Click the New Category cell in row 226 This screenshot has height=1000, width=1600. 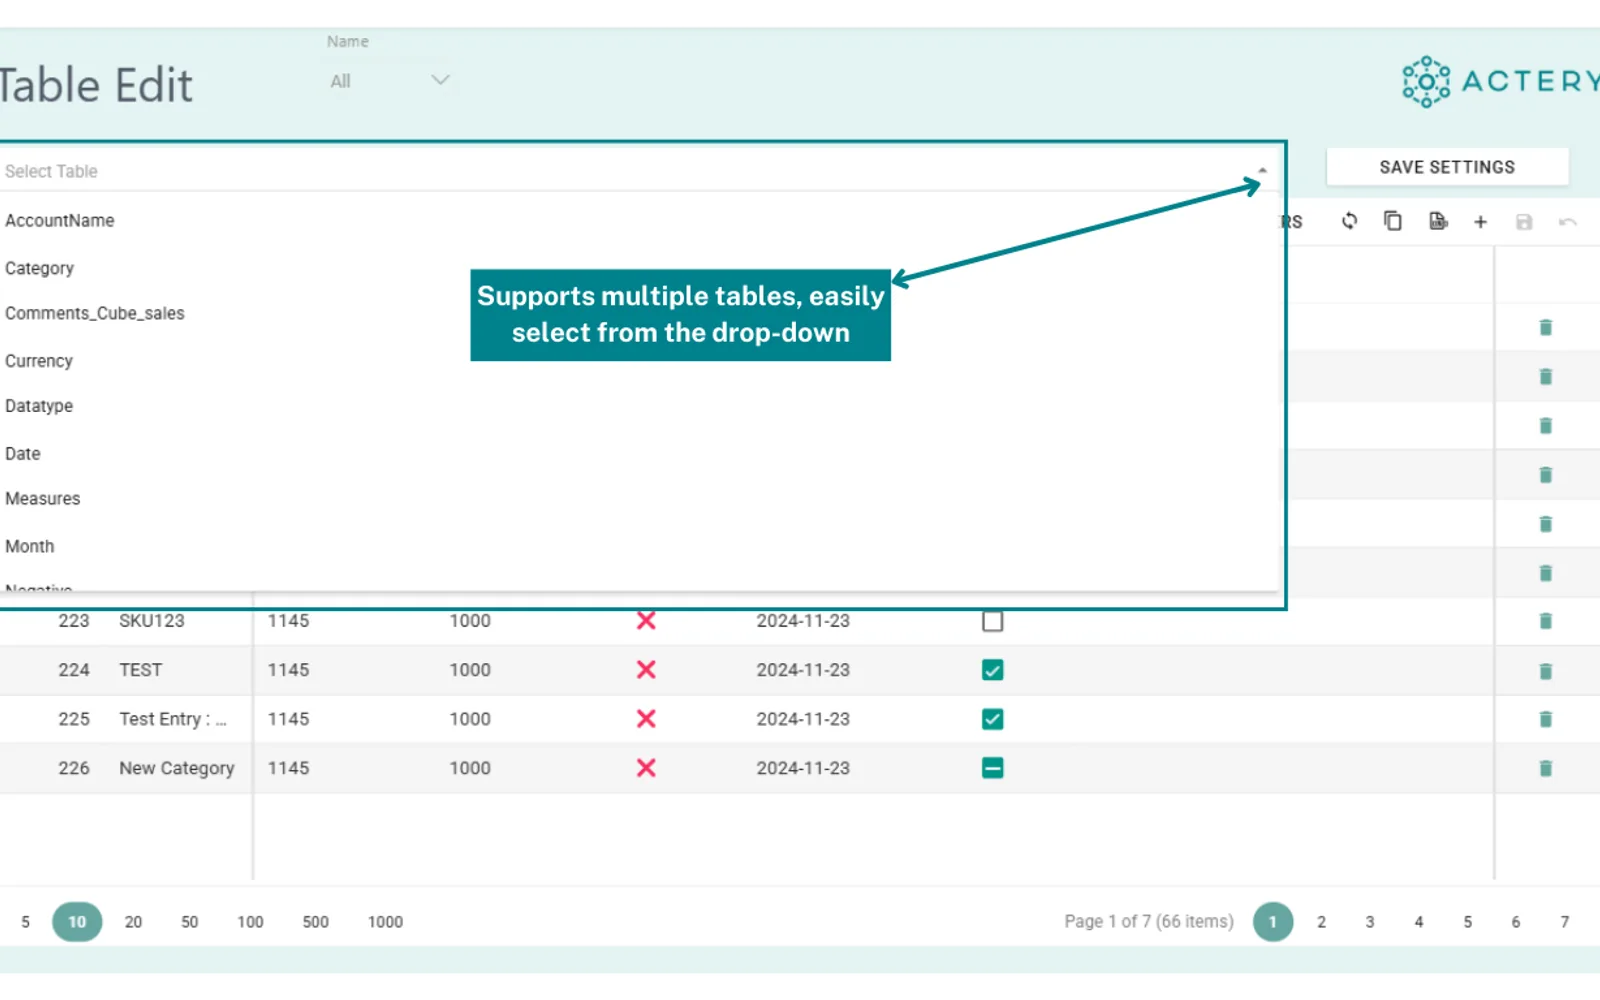pyautogui.click(x=177, y=768)
